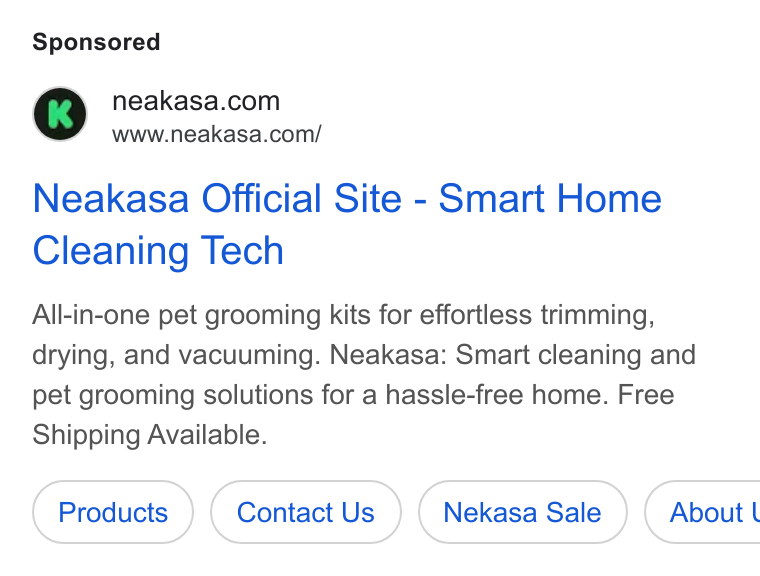
Task: Open the Contact Us sitelink chip
Action: pyautogui.click(x=306, y=512)
